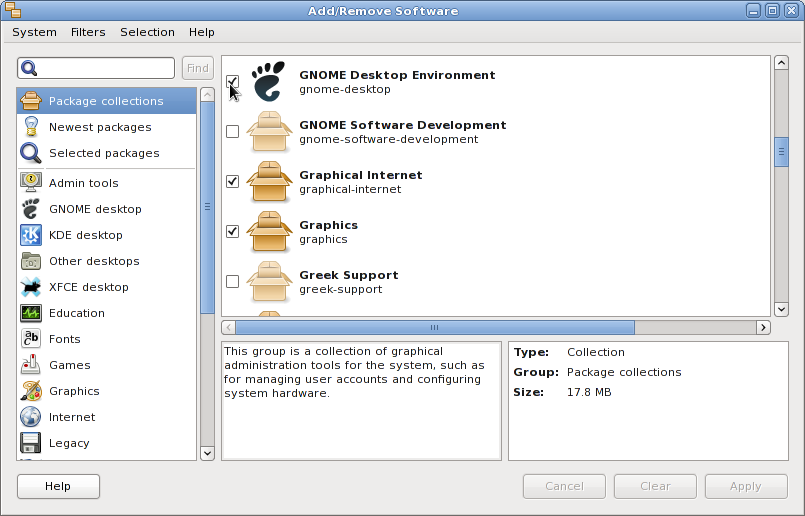Click the Apply button
The image size is (805, 516).
pyautogui.click(x=746, y=486)
